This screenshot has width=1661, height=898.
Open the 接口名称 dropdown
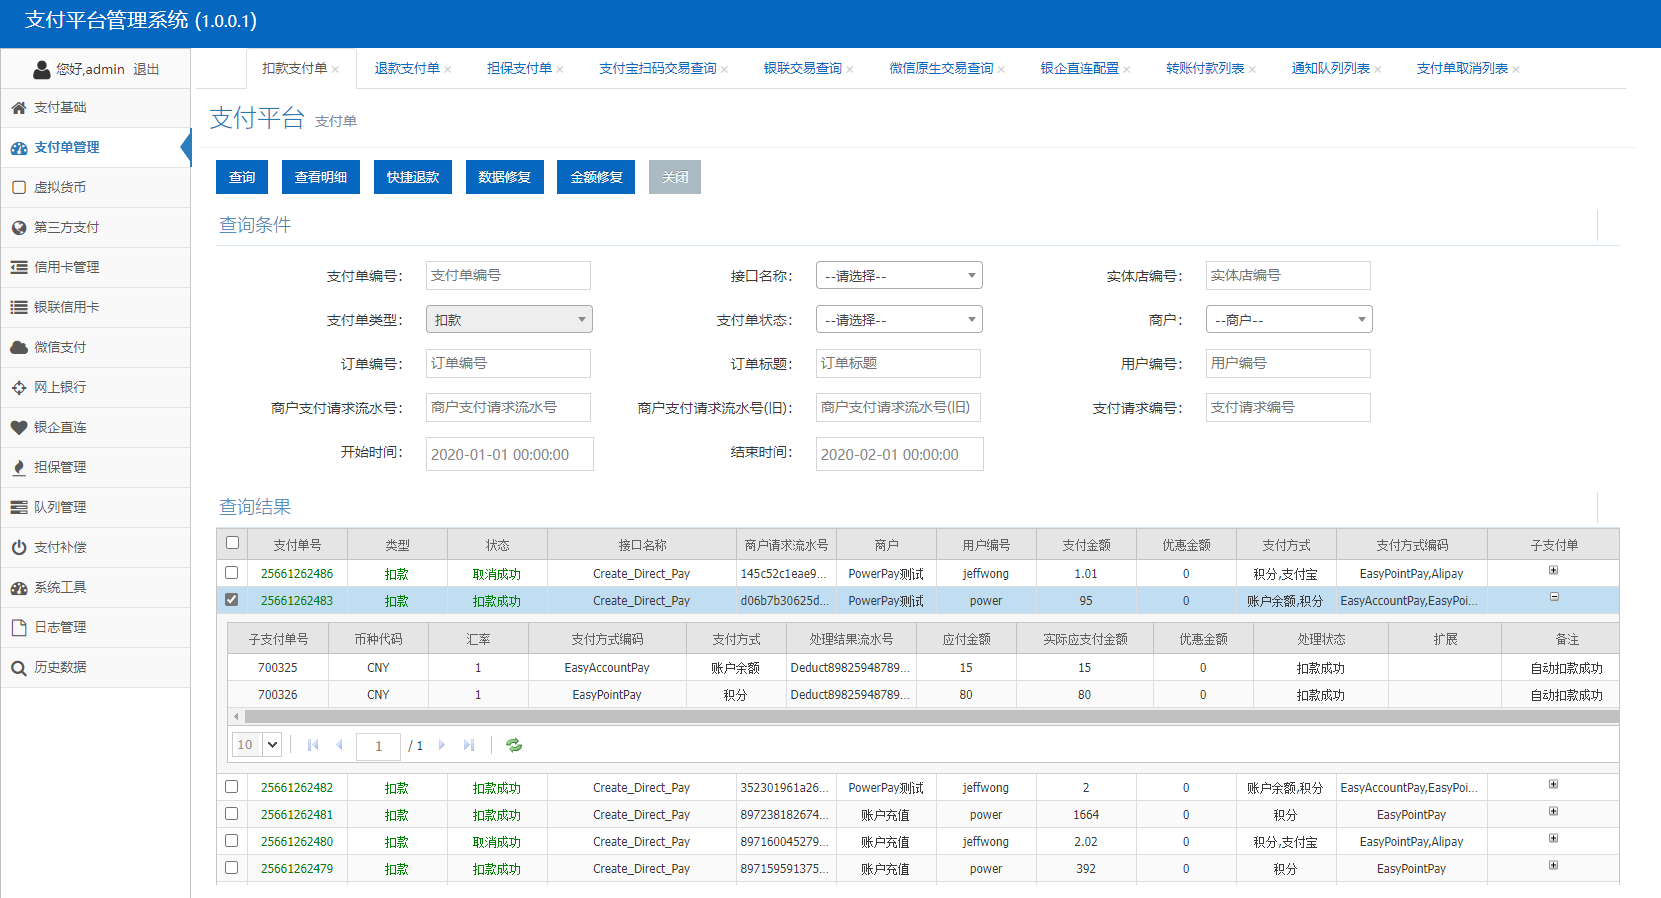coord(899,275)
